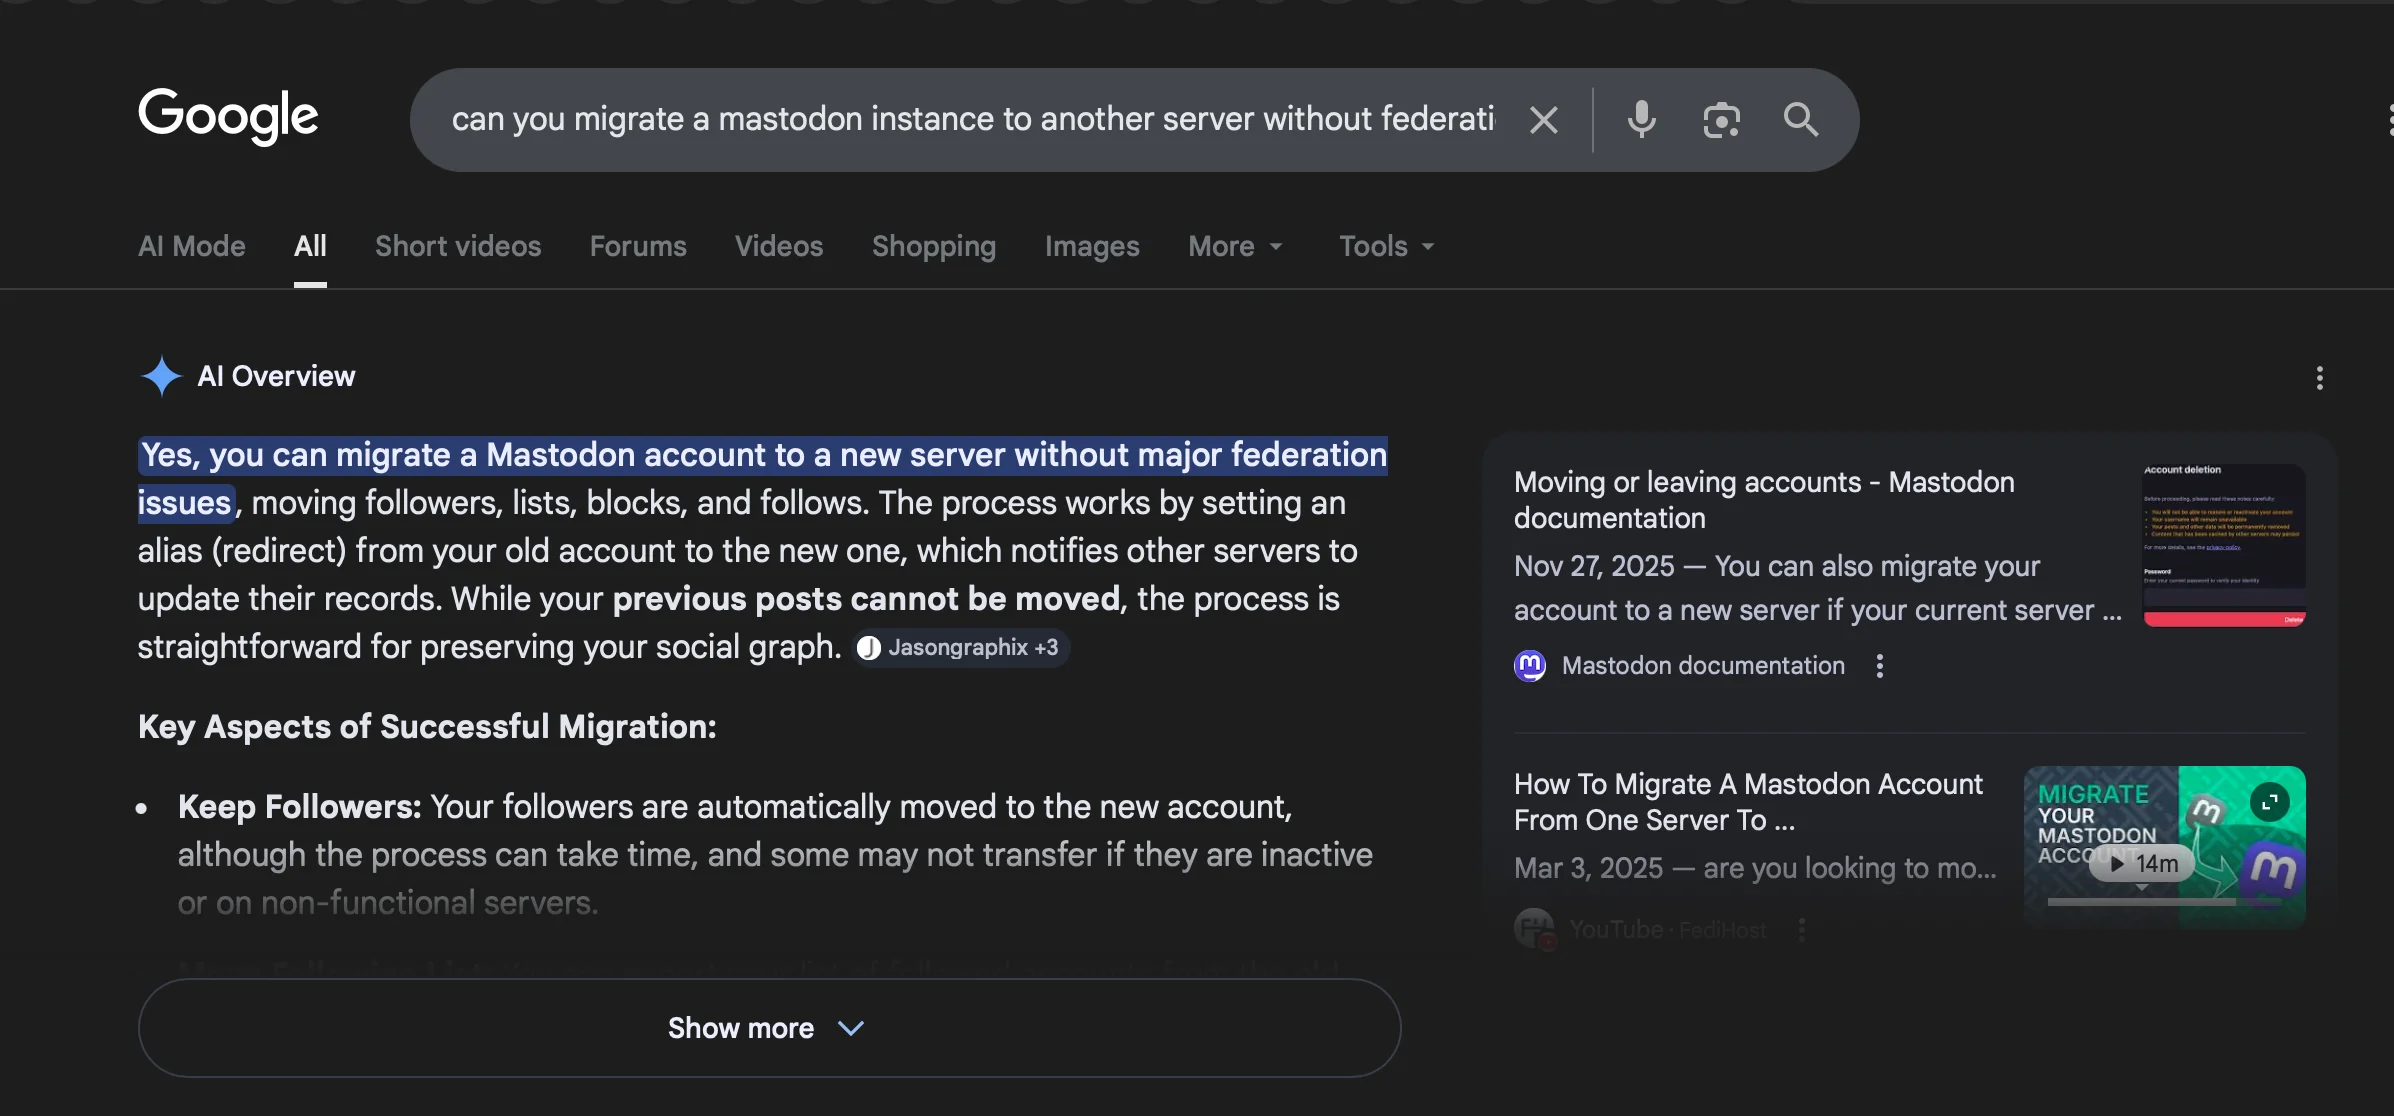Screen dimensions: 2394x1116
Task: Switch to AI Mode
Action: point(191,246)
